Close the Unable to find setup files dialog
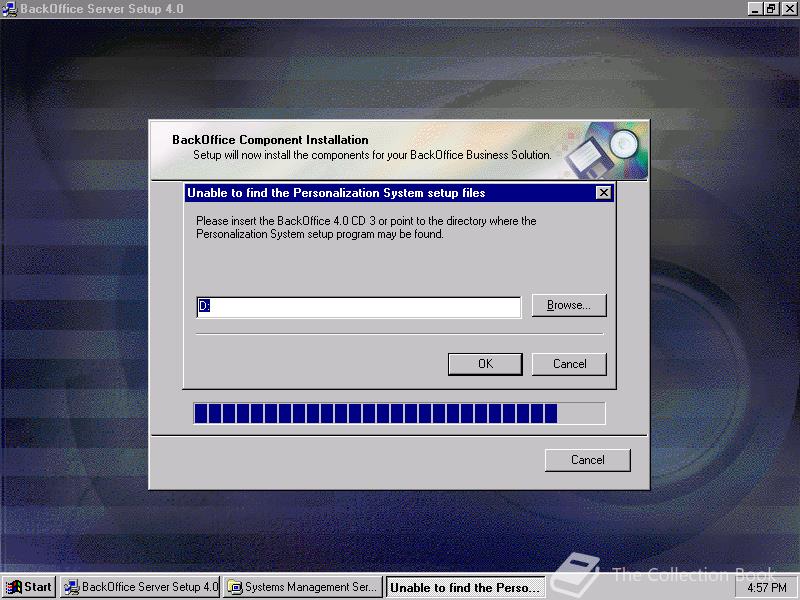 tap(604, 192)
